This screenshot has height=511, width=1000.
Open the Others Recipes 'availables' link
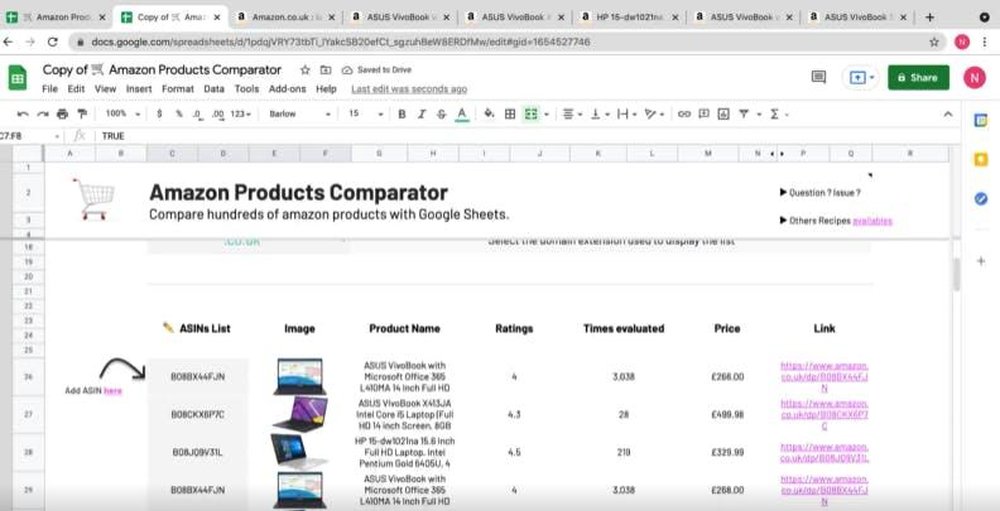tap(872, 221)
